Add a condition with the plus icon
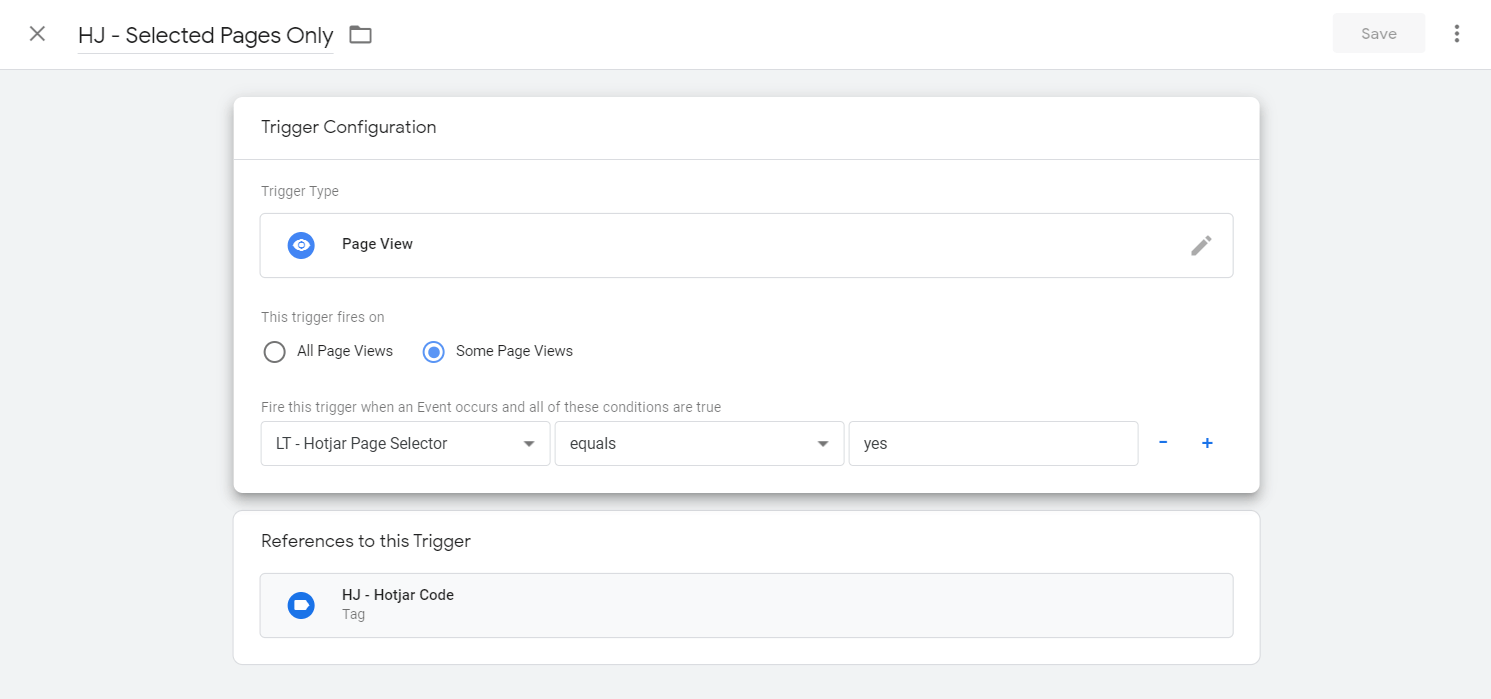Screen dimensions: 1491x699 (1207, 443)
